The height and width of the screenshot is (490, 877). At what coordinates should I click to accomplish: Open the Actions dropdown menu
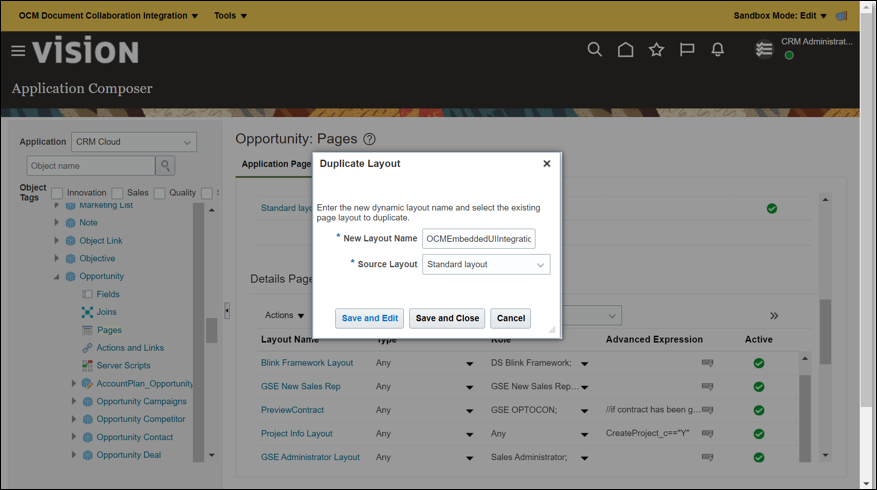coord(285,315)
